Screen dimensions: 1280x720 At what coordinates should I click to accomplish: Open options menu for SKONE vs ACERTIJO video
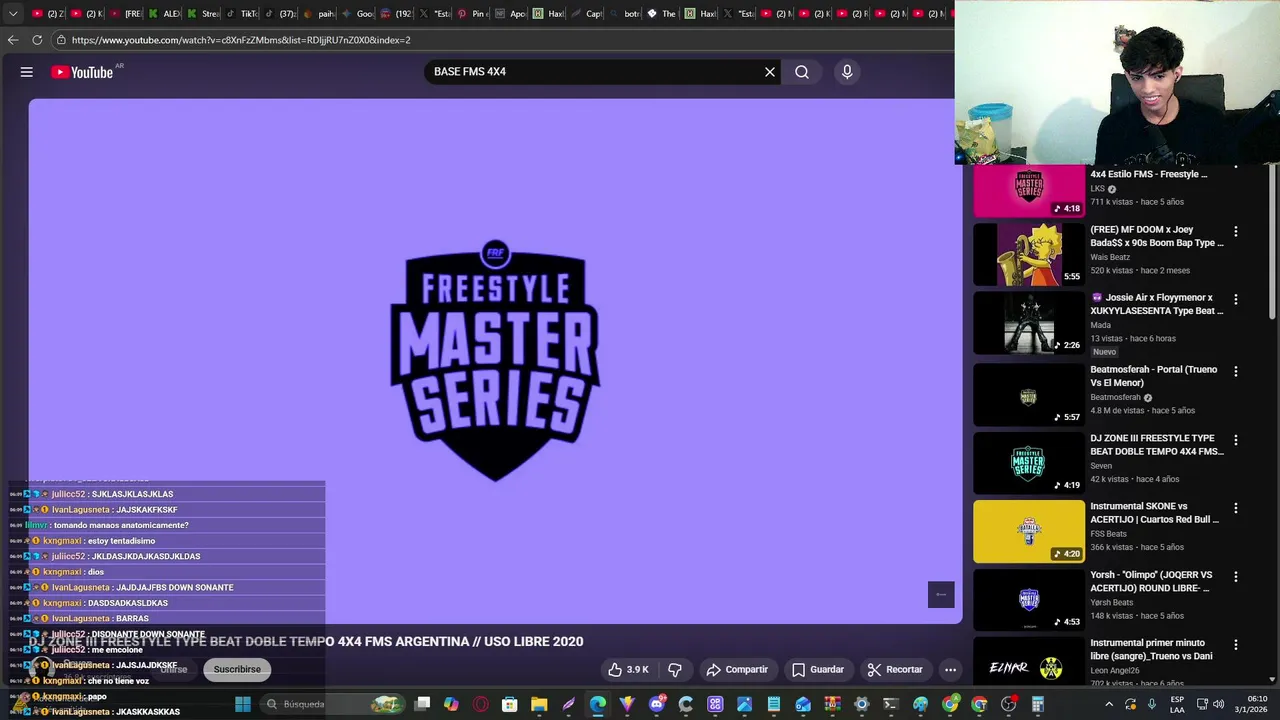[x=1236, y=508]
